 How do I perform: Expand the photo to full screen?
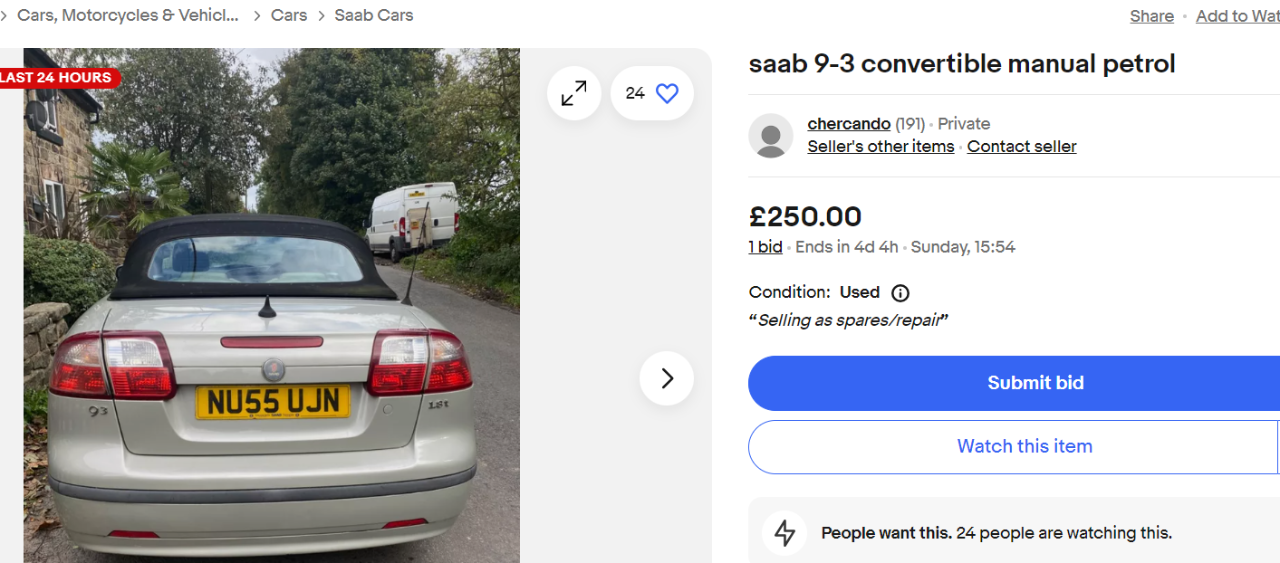pos(574,94)
